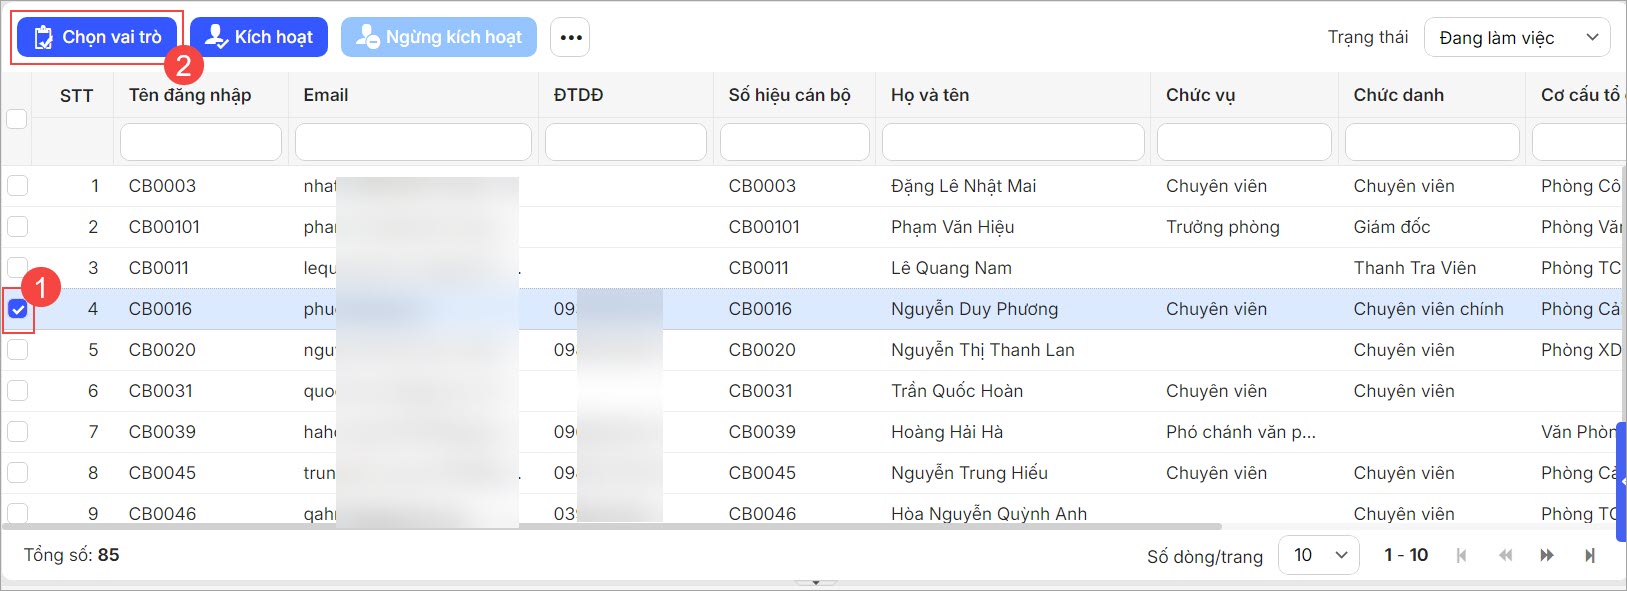This screenshot has width=1627, height=591.
Task: Sort by the Họ và tên column header
Action: click(930, 95)
